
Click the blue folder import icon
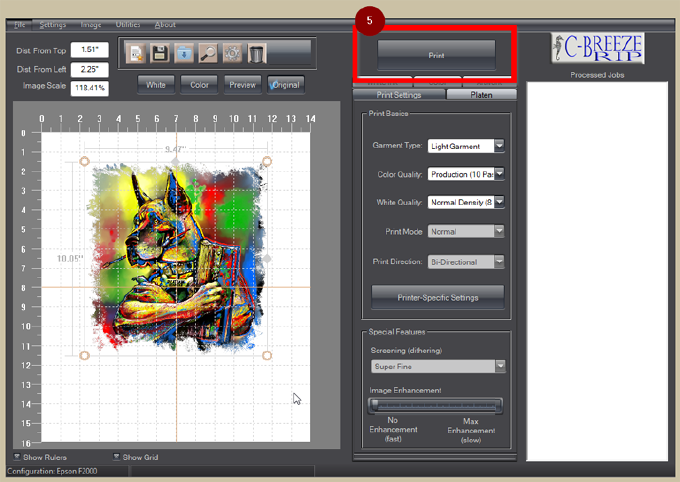pyautogui.click(x=184, y=53)
